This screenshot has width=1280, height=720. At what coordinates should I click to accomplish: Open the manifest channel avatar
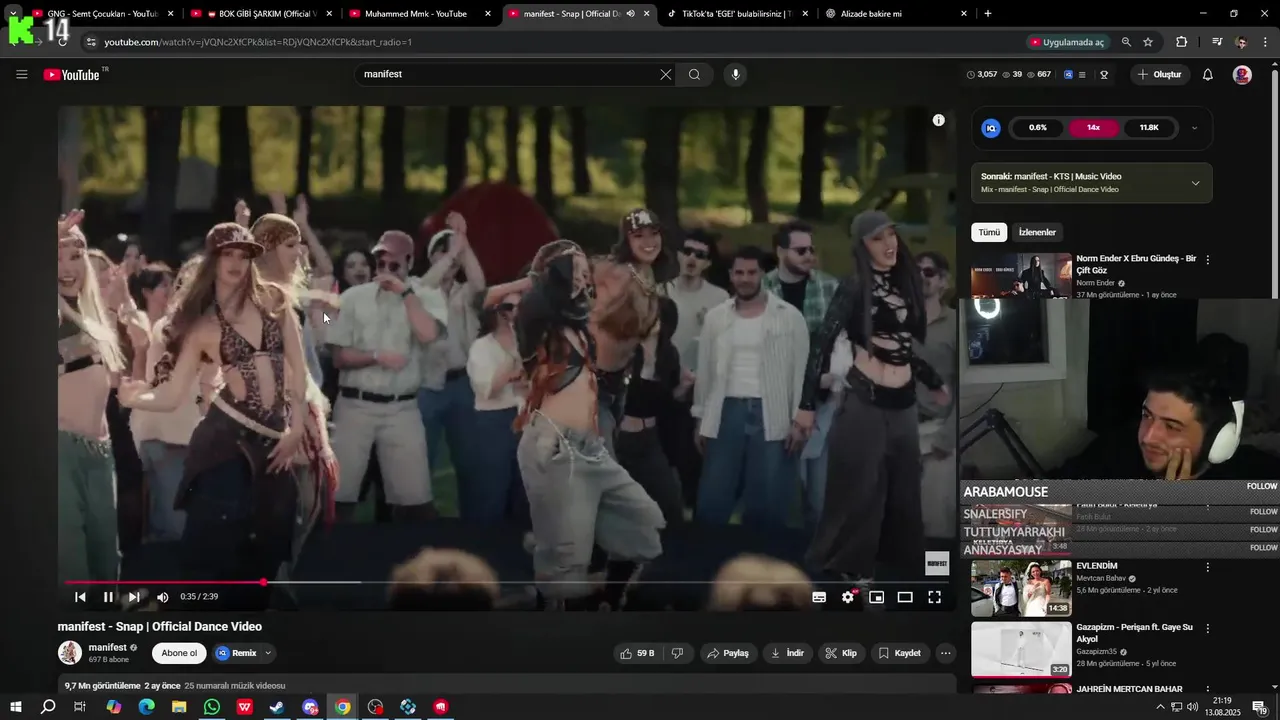[70, 653]
